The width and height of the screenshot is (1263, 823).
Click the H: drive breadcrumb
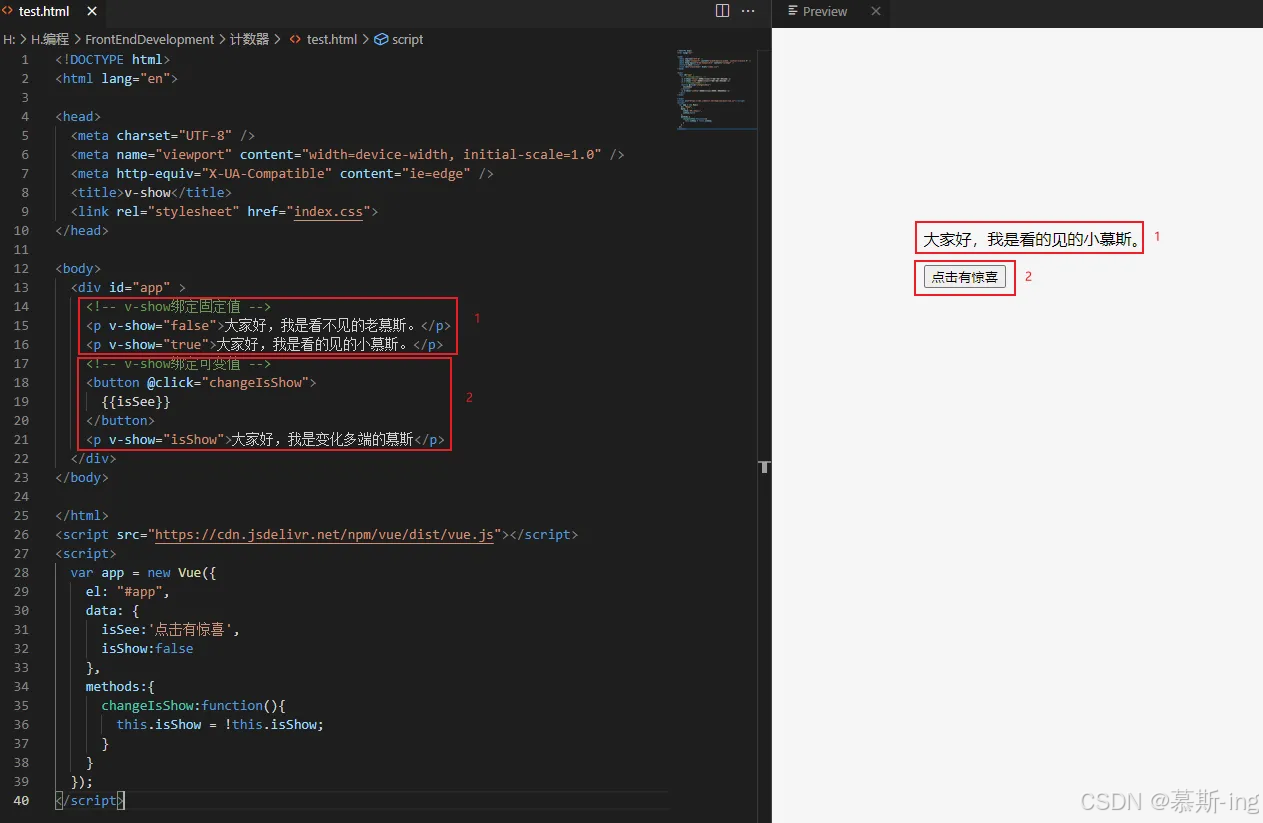point(9,39)
